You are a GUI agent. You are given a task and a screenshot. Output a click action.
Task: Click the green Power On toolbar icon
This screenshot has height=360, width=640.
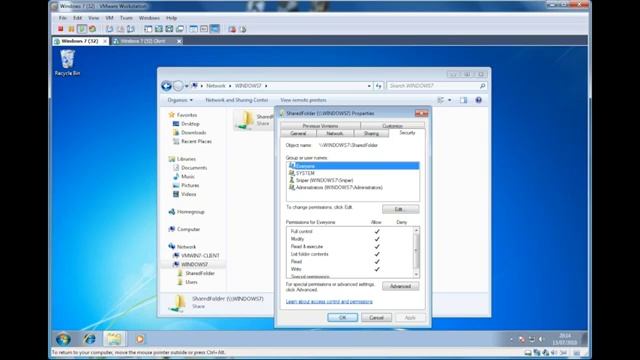click(82, 29)
